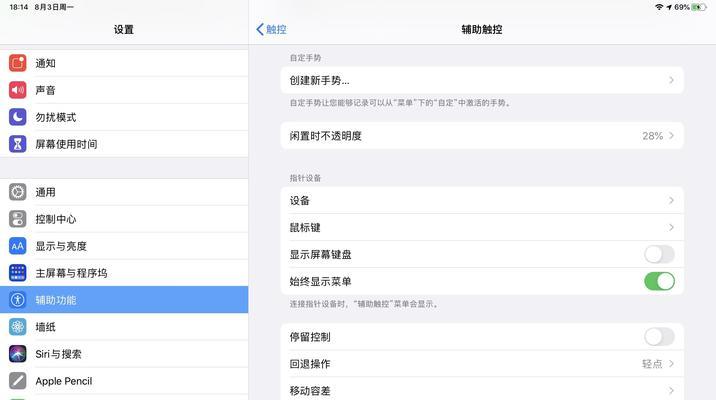Tap the 主屏幕与程序坞 grid icon
This screenshot has width=716, height=400.
17,273
